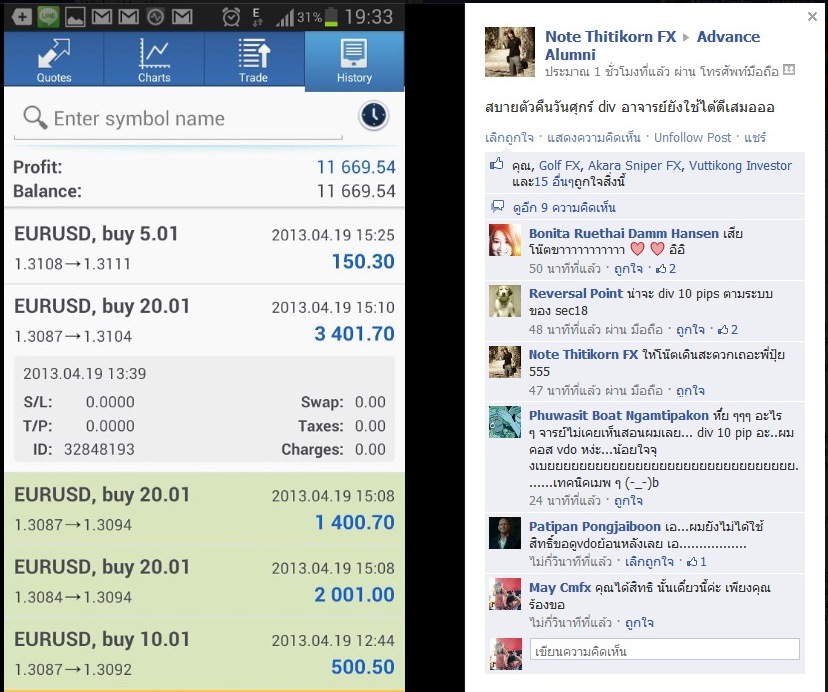This screenshot has height=692, width=828.
Task: Open the Quotes tab
Action: click(54, 59)
